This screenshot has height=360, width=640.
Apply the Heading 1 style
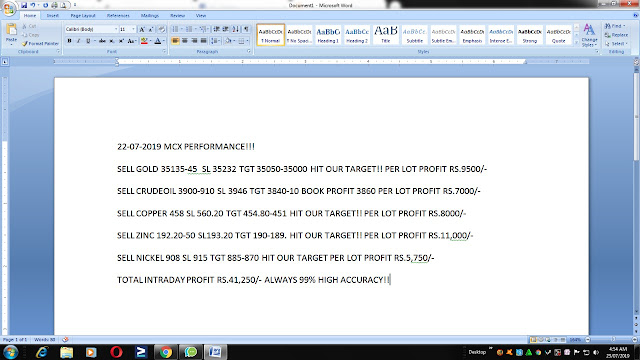328,35
